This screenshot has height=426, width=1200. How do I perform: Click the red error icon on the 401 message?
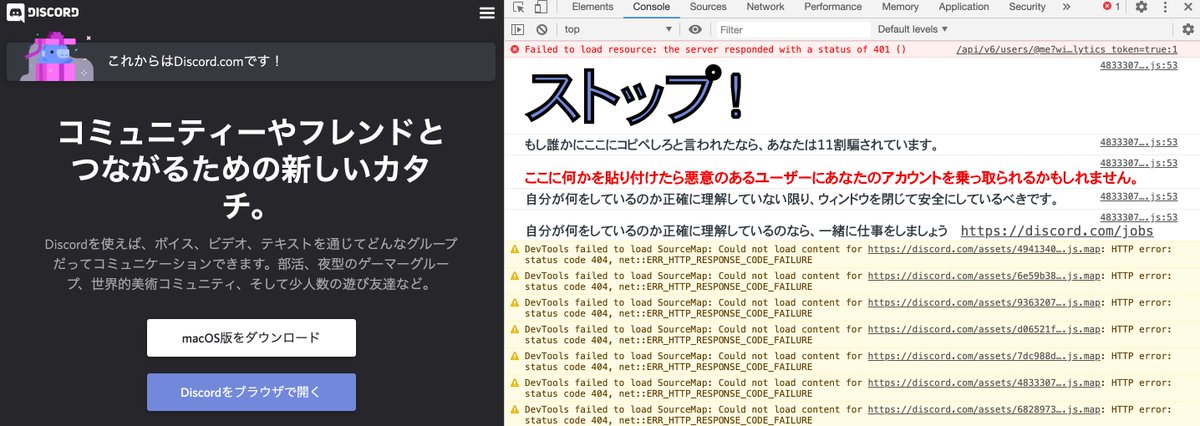pos(516,48)
